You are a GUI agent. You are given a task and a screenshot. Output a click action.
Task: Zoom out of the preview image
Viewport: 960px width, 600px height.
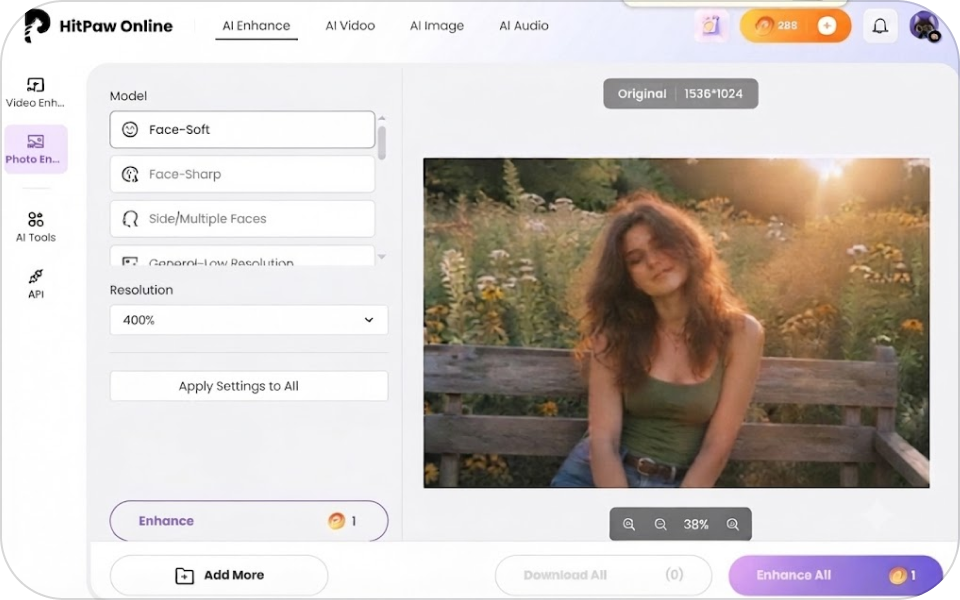pyautogui.click(x=660, y=524)
